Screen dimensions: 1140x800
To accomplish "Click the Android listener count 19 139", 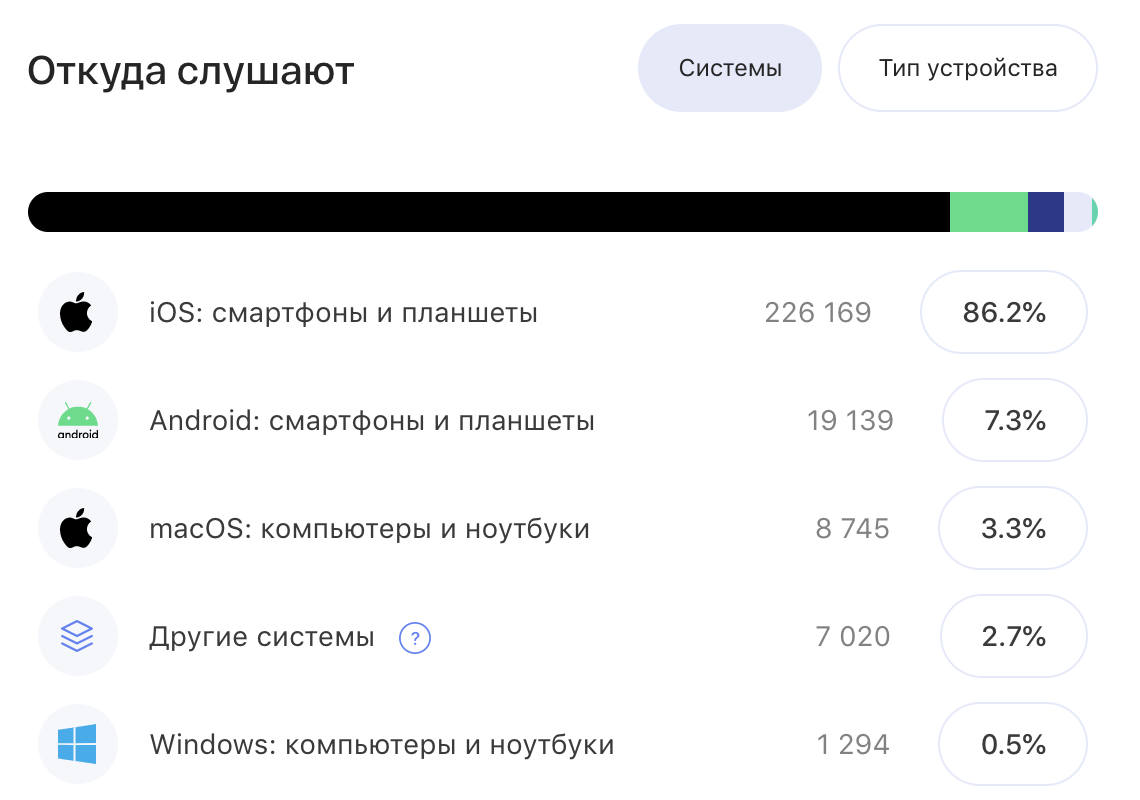I will (850, 420).
